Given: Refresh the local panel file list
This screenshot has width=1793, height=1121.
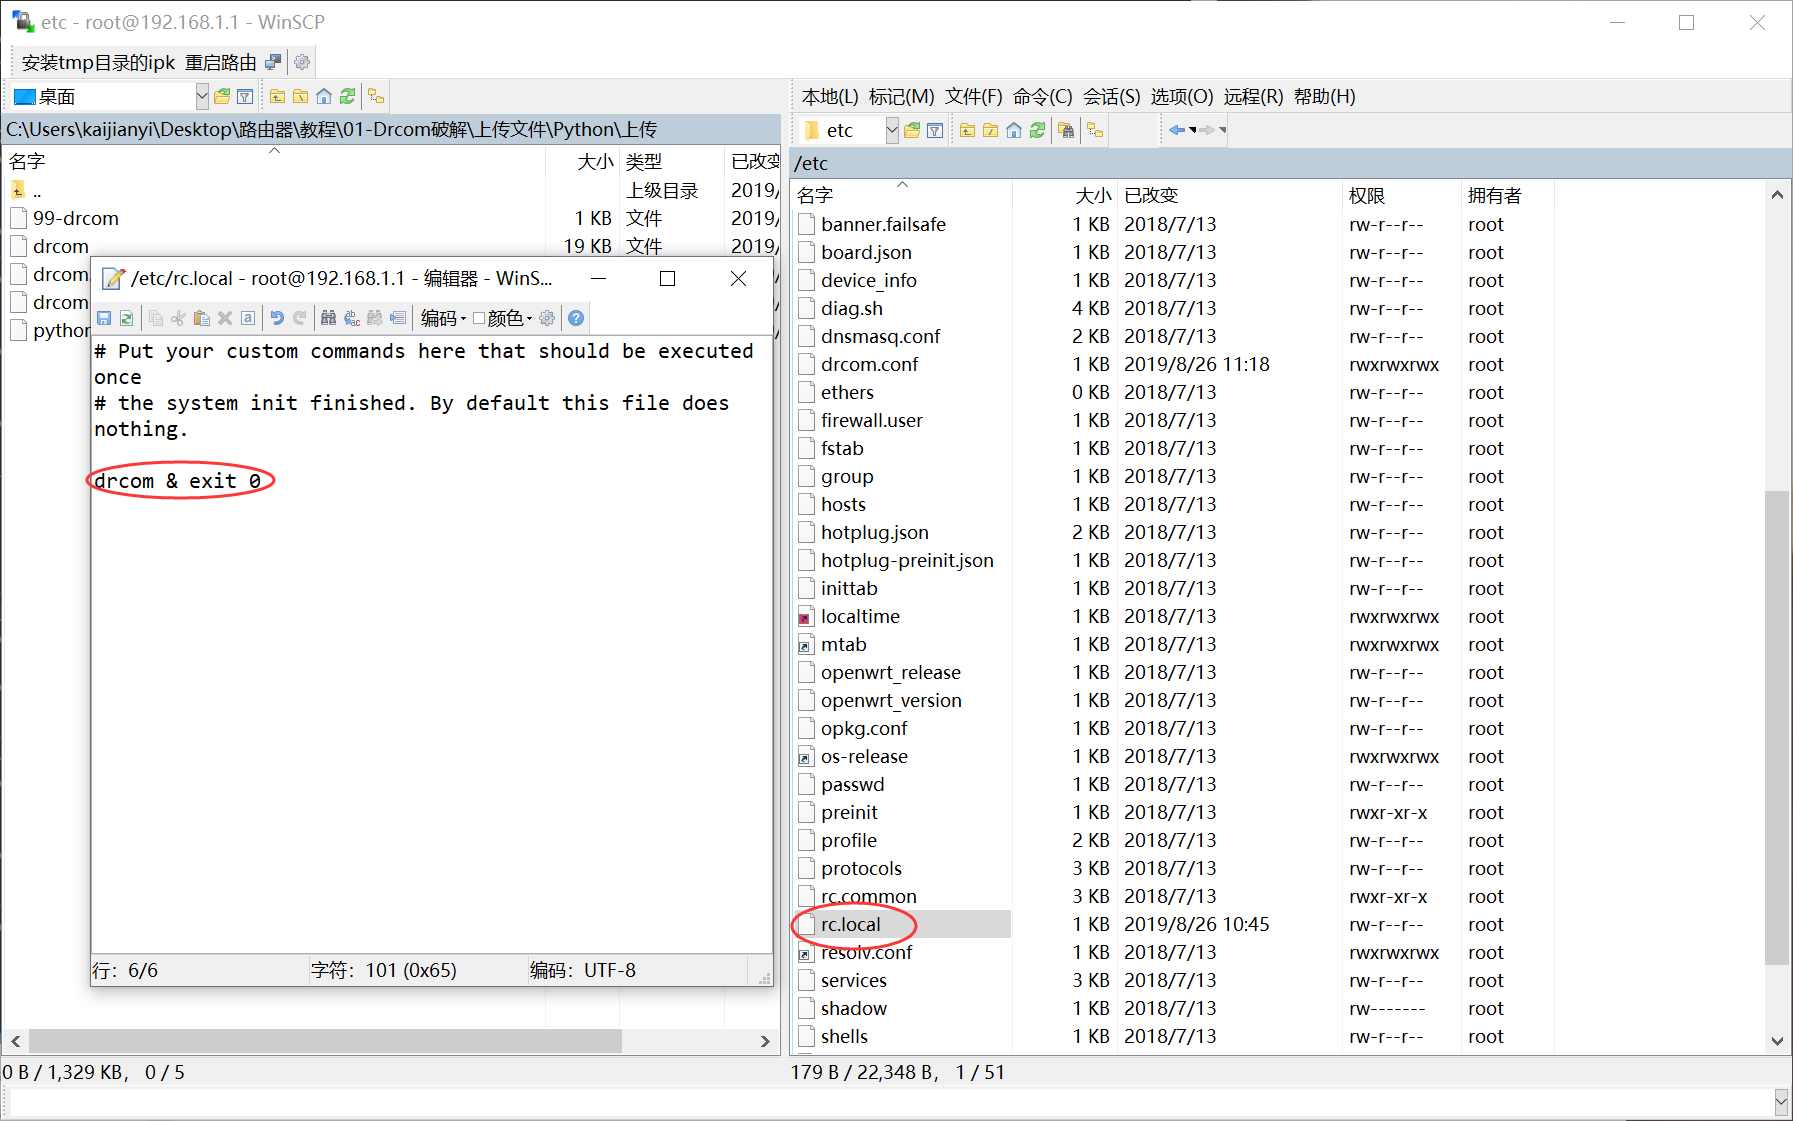Looking at the screenshot, I should (347, 96).
